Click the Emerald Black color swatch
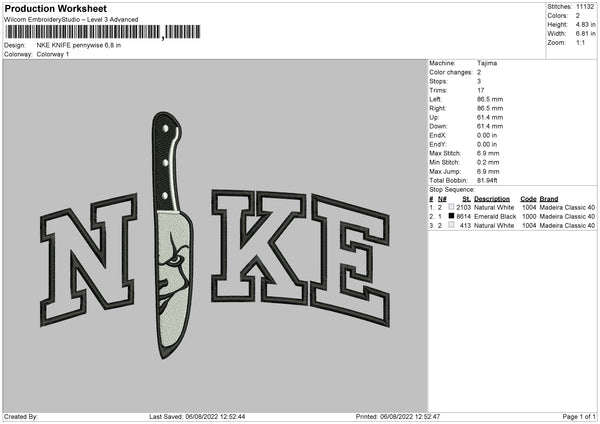Viewport: 600px width, 424px height. pos(452,216)
